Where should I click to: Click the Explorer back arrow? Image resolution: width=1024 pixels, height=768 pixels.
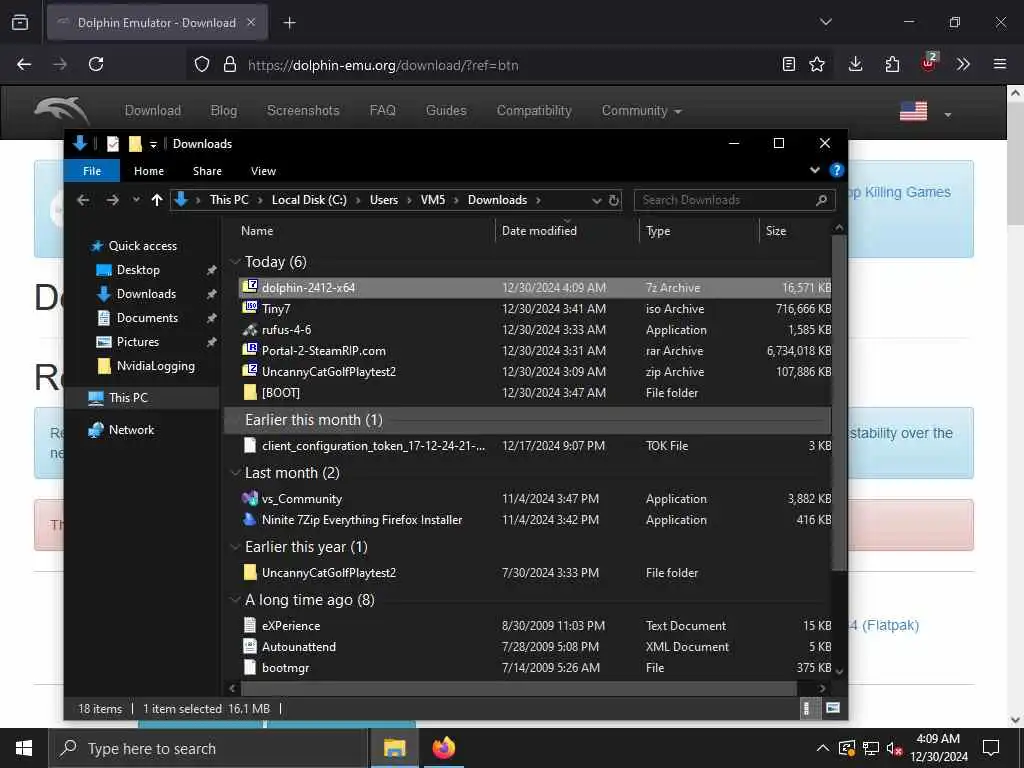(83, 200)
